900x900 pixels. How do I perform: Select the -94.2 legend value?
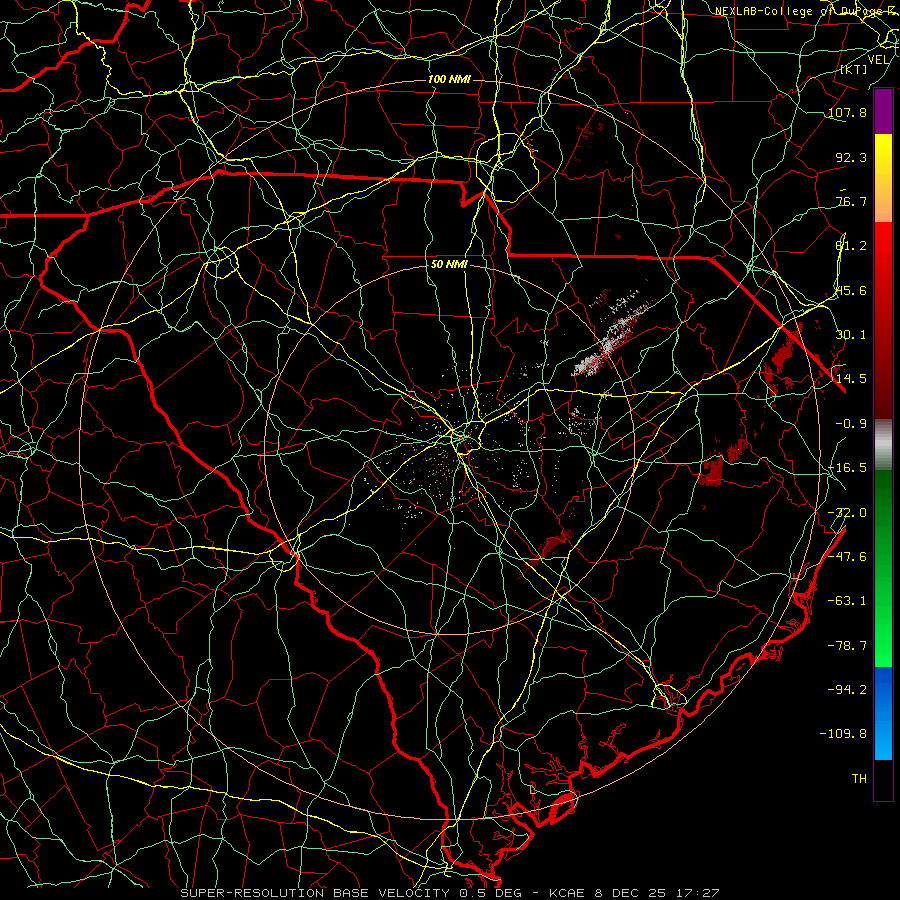click(847, 690)
